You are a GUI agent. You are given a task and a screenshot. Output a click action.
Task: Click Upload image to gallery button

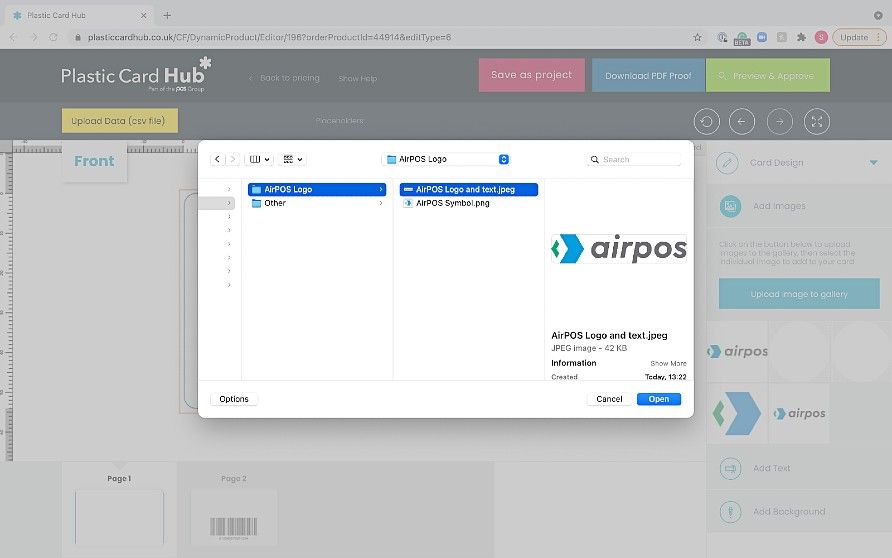pos(799,294)
